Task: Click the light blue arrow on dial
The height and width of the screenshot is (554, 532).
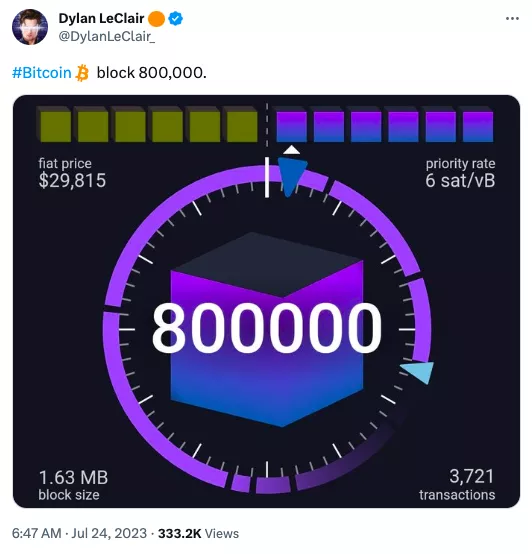Action: coord(418,372)
